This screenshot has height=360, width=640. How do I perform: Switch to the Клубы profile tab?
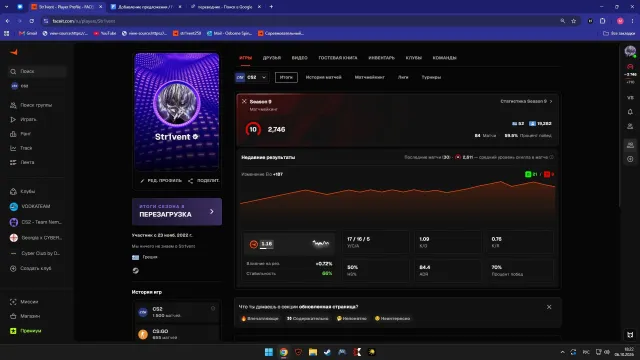click(413, 58)
